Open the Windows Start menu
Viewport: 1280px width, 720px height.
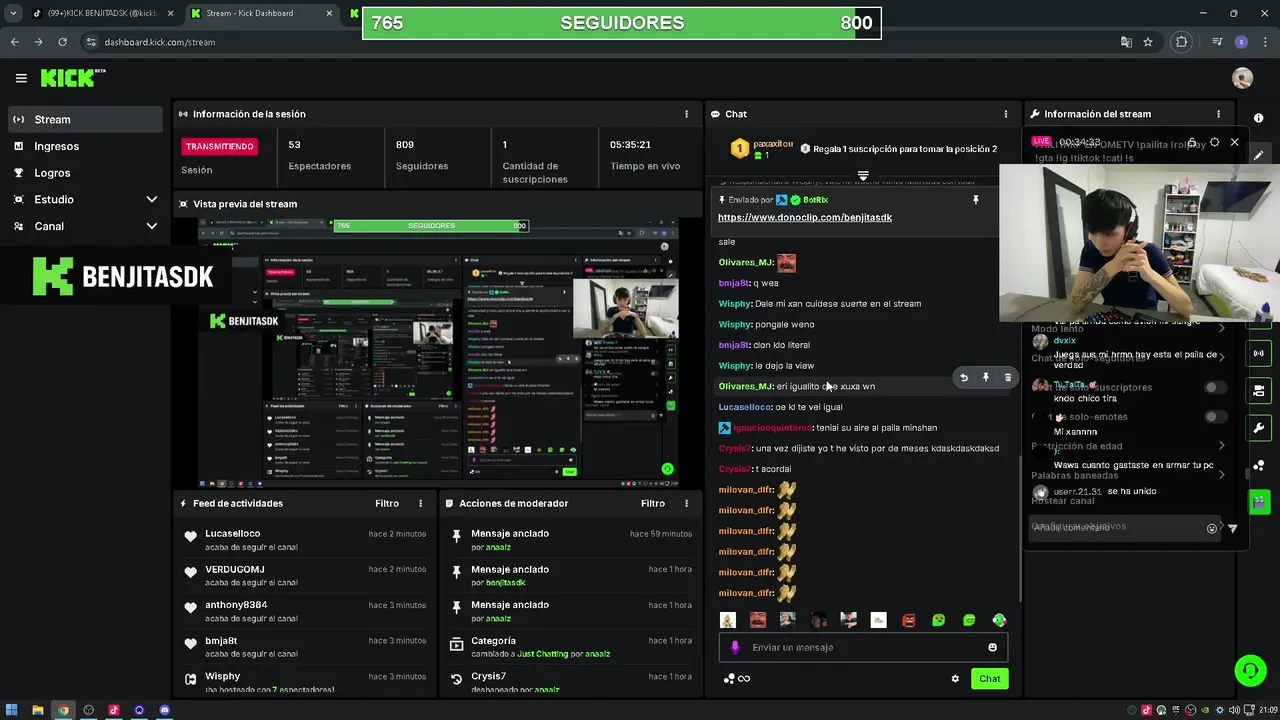(x=13, y=710)
